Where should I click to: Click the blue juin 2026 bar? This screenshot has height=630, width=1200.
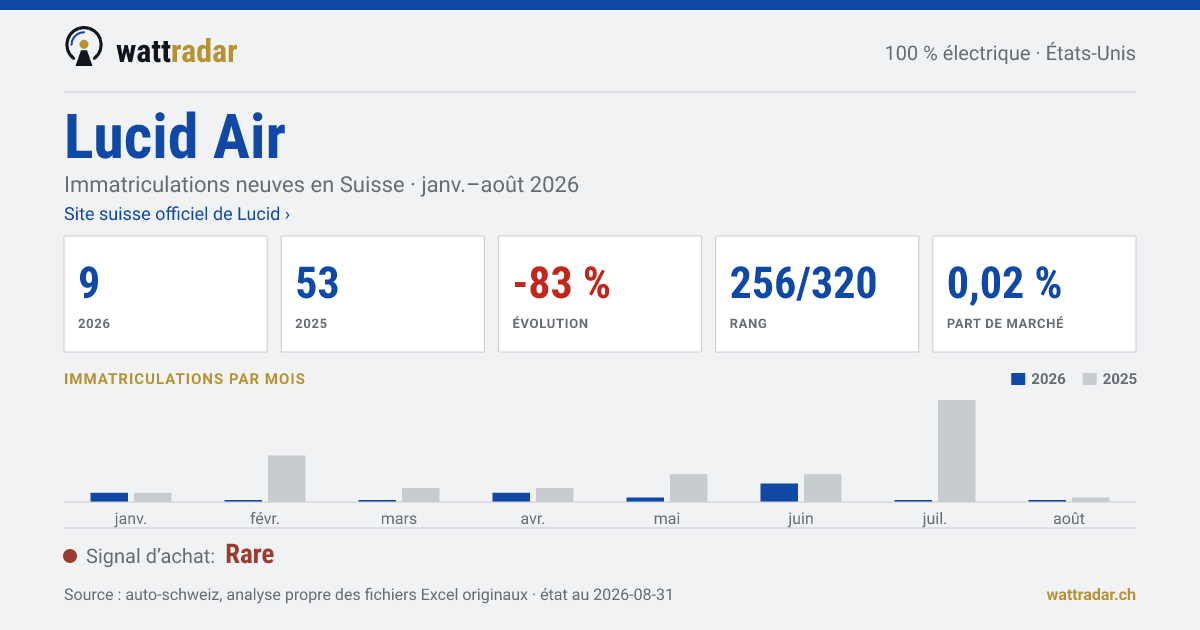point(779,492)
